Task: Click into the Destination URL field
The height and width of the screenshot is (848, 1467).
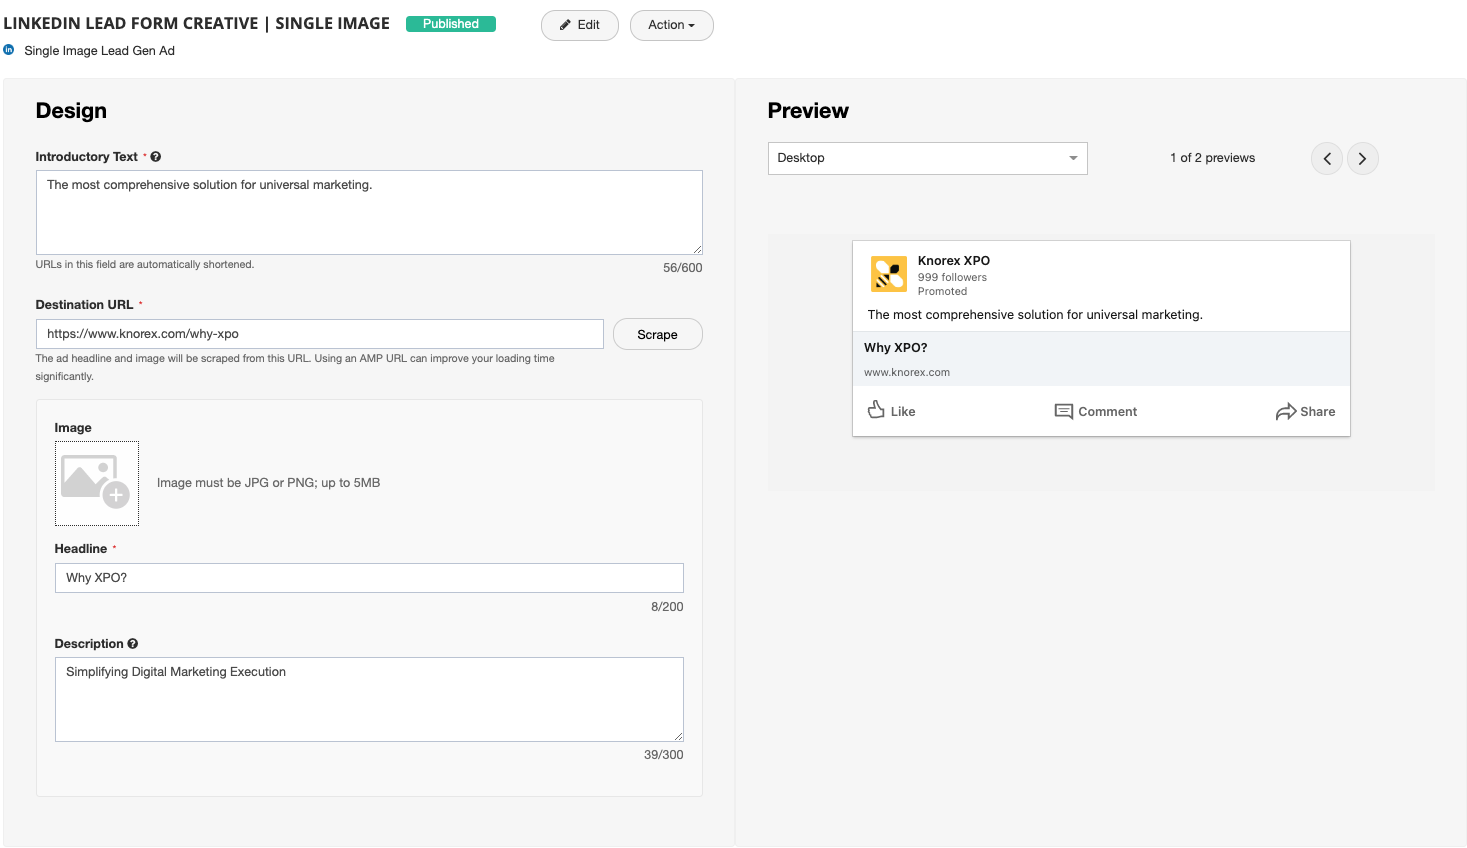Action: coord(319,334)
